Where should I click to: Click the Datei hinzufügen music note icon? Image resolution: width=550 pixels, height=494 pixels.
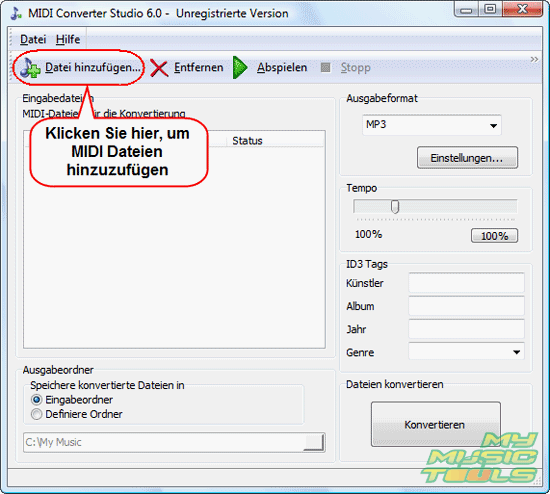point(30,68)
